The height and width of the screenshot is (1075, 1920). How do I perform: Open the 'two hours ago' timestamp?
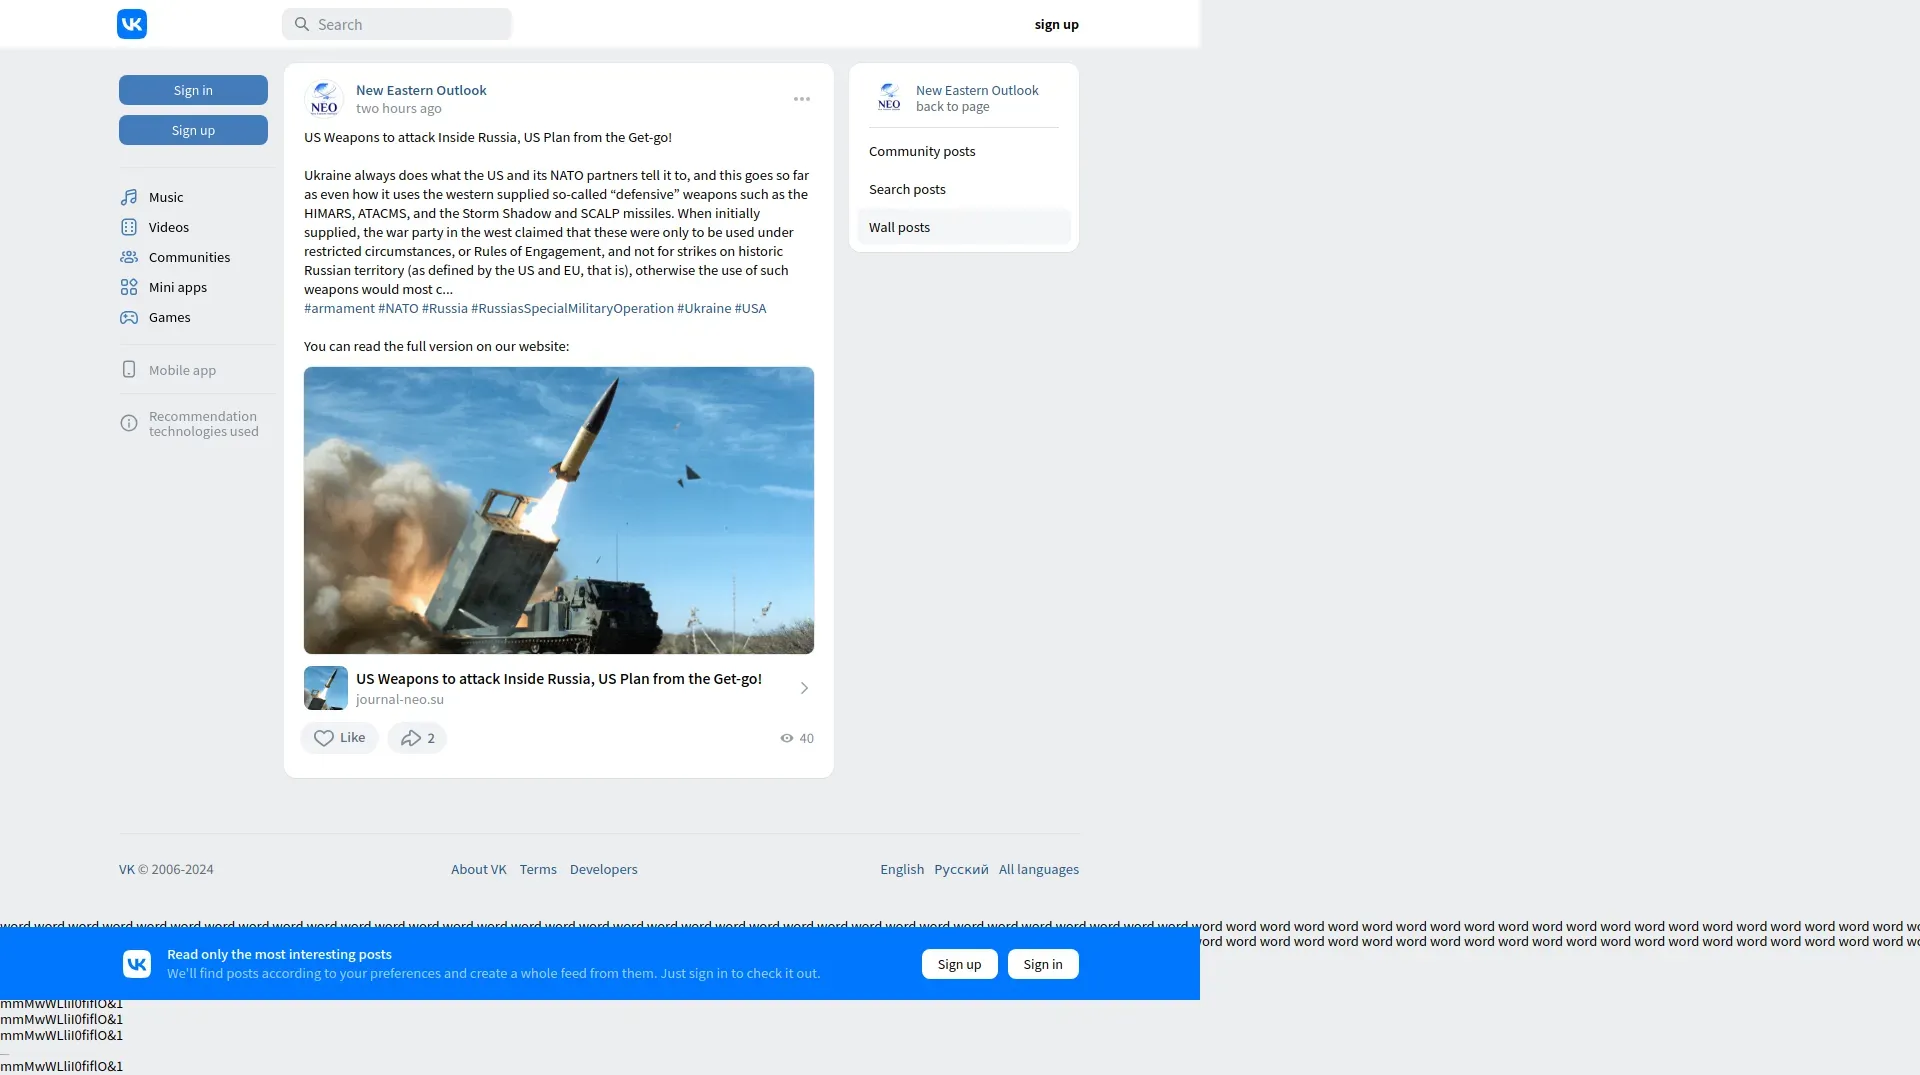398,108
